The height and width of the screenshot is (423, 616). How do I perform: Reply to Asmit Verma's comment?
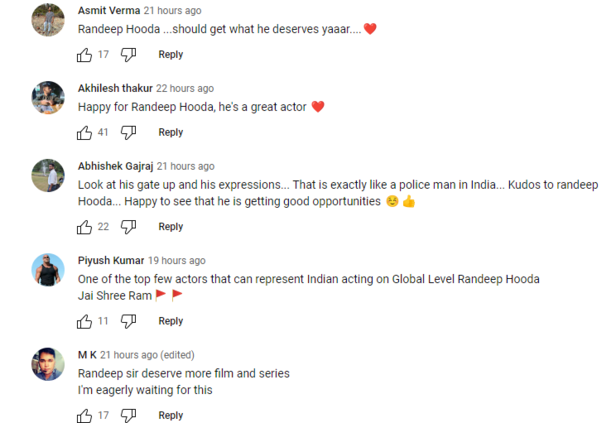pos(170,55)
